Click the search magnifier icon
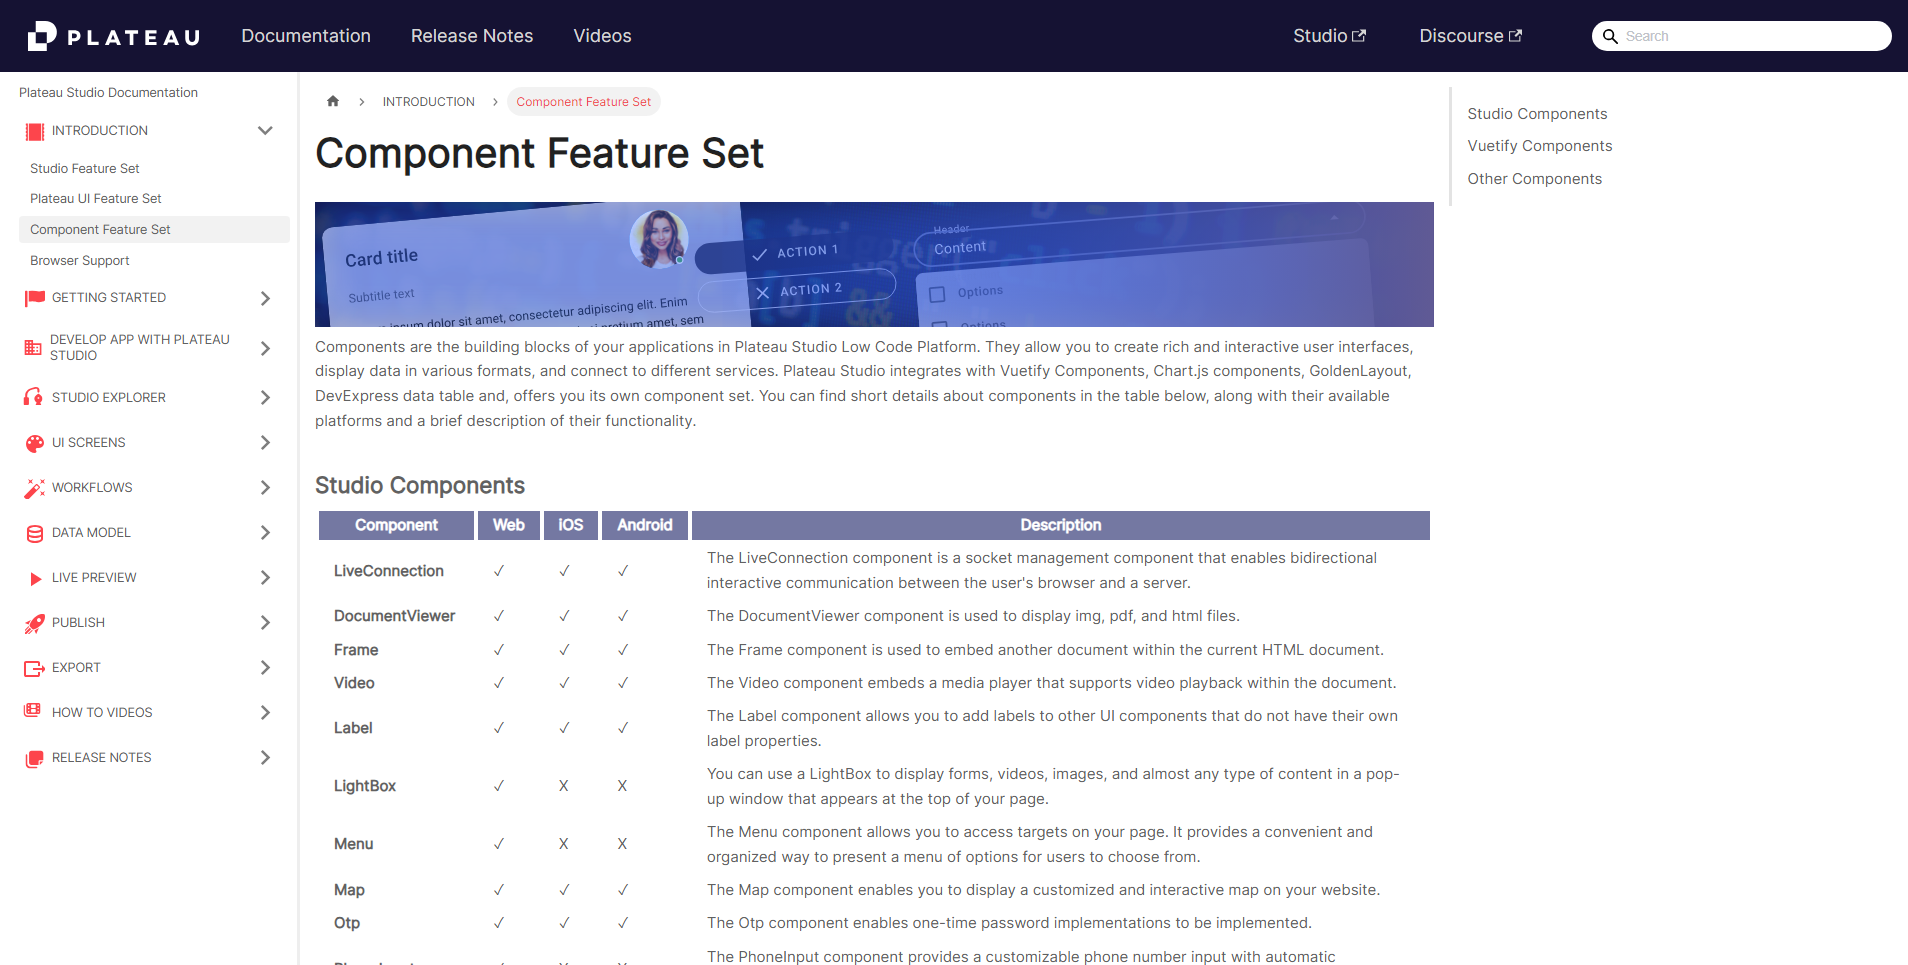Viewport: 1908px width, 965px height. 1610,36
